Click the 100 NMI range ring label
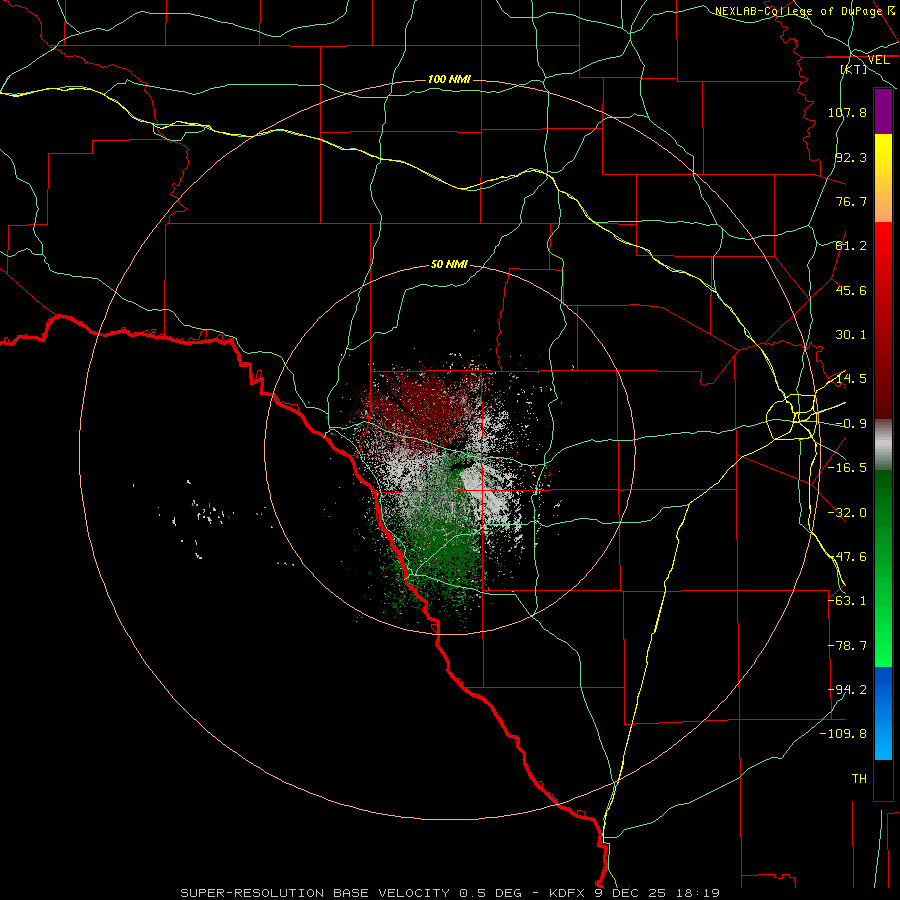The height and width of the screenshot is (900, 900). point(449,79)
